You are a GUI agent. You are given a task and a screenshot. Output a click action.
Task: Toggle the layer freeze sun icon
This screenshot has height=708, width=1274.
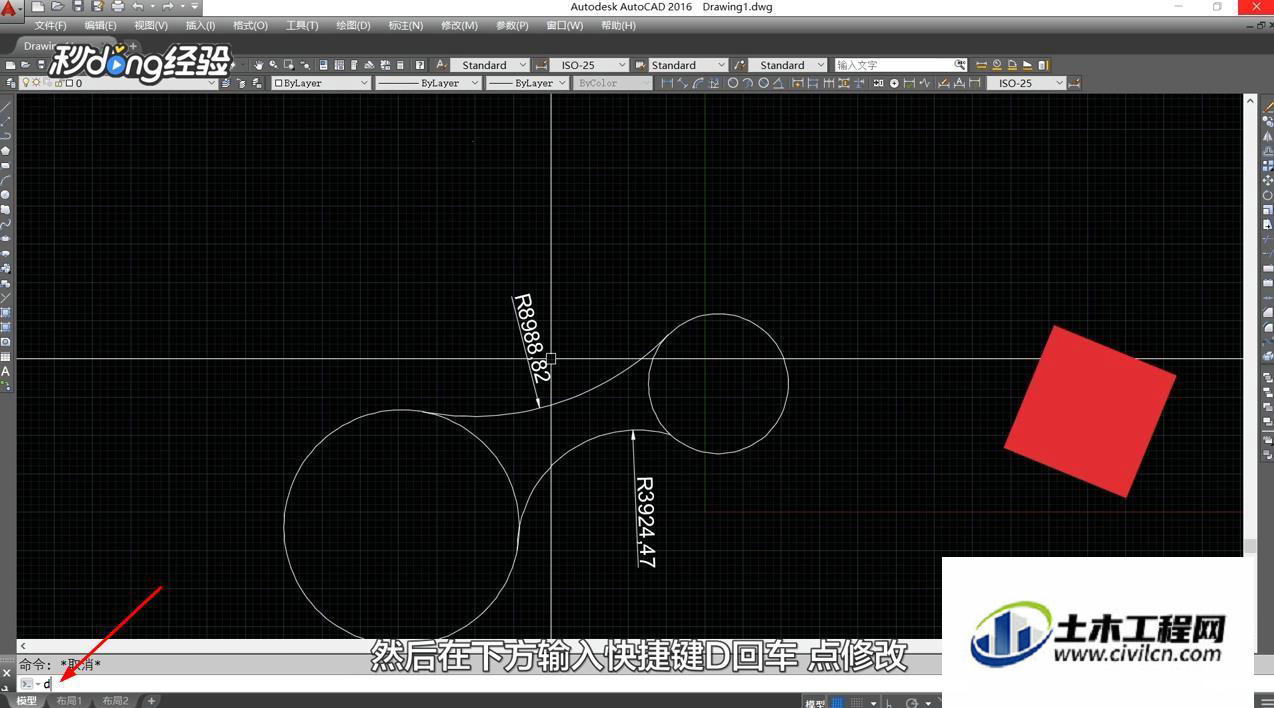tap(36, 83)
